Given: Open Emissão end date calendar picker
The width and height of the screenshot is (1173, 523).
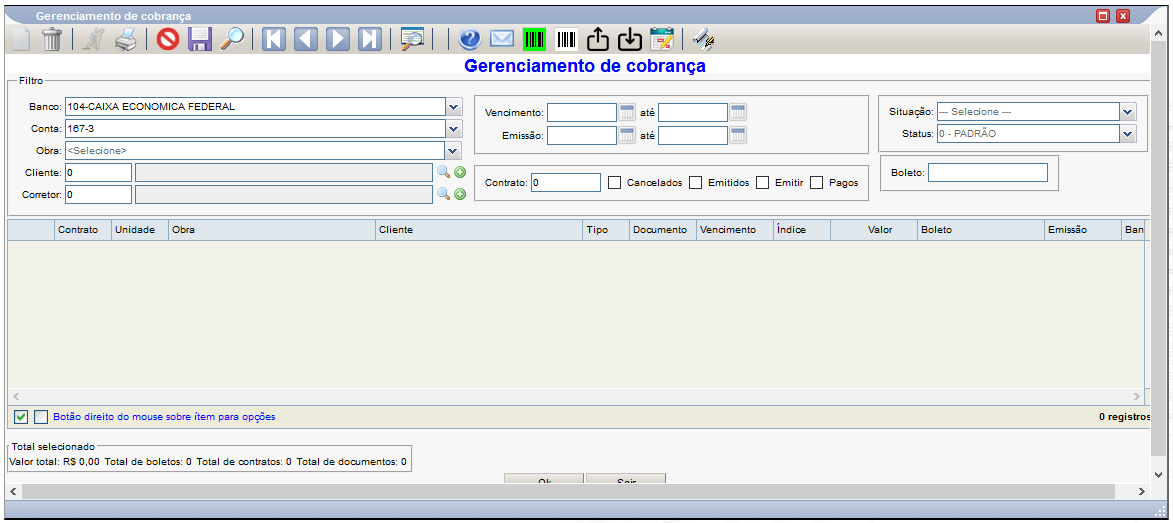Looking at the screenshot, I should pyautogui.click(x=738, y=135).
